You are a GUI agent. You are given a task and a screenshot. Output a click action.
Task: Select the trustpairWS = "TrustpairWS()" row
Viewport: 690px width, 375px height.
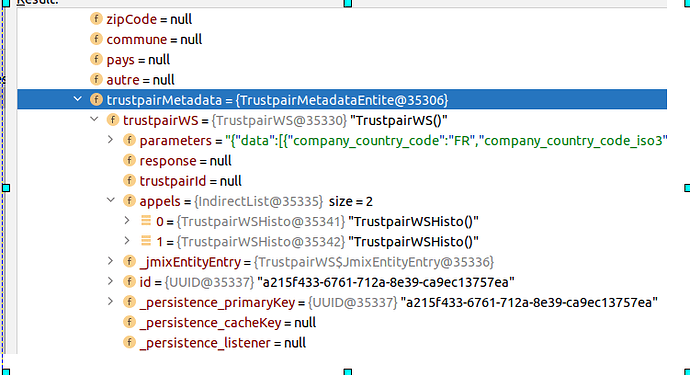[285, 121]
